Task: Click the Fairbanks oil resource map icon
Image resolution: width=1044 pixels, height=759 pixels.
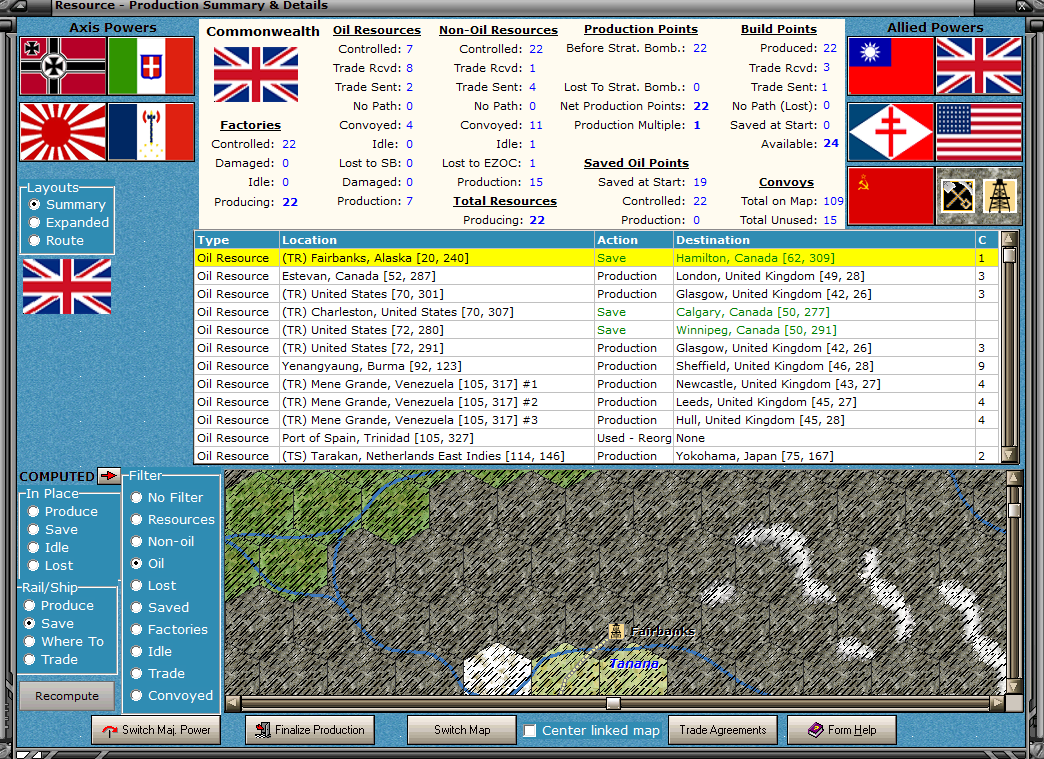Action: (617, 631)
